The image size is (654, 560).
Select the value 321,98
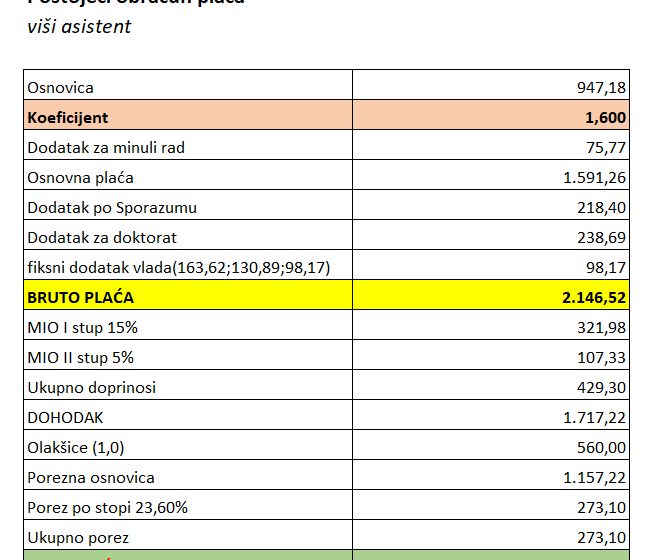pyautogui.click(x=601, y=328)
